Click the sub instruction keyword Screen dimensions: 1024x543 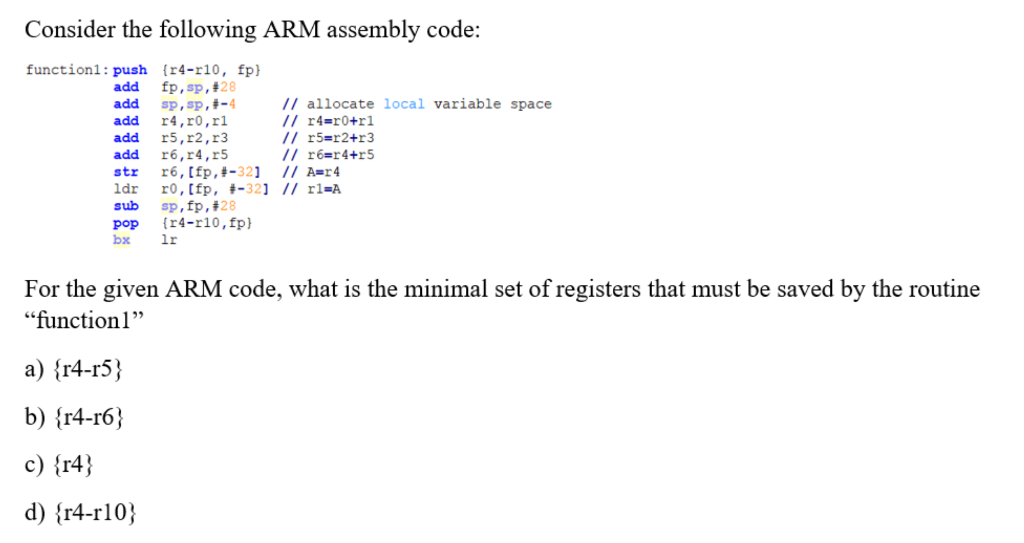click(x=126, y=206)
